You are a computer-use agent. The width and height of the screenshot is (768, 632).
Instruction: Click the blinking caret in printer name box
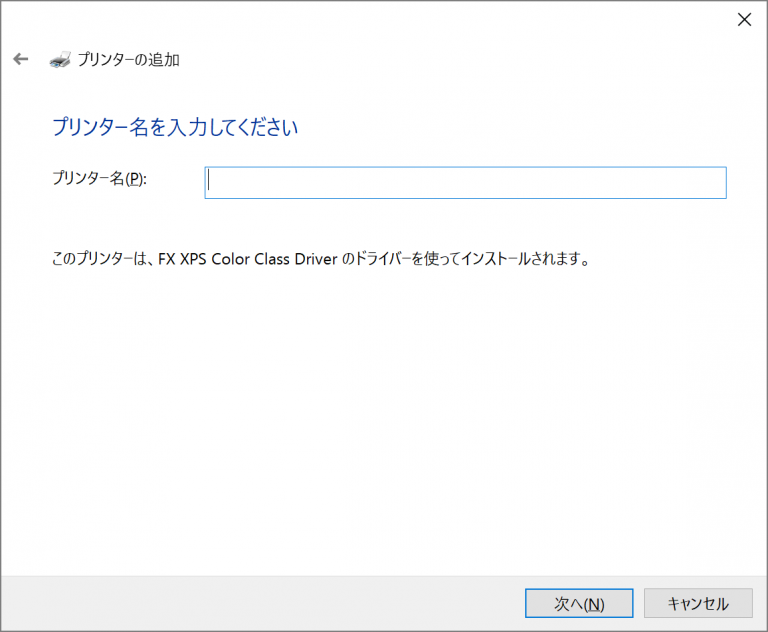pos(209,182)
